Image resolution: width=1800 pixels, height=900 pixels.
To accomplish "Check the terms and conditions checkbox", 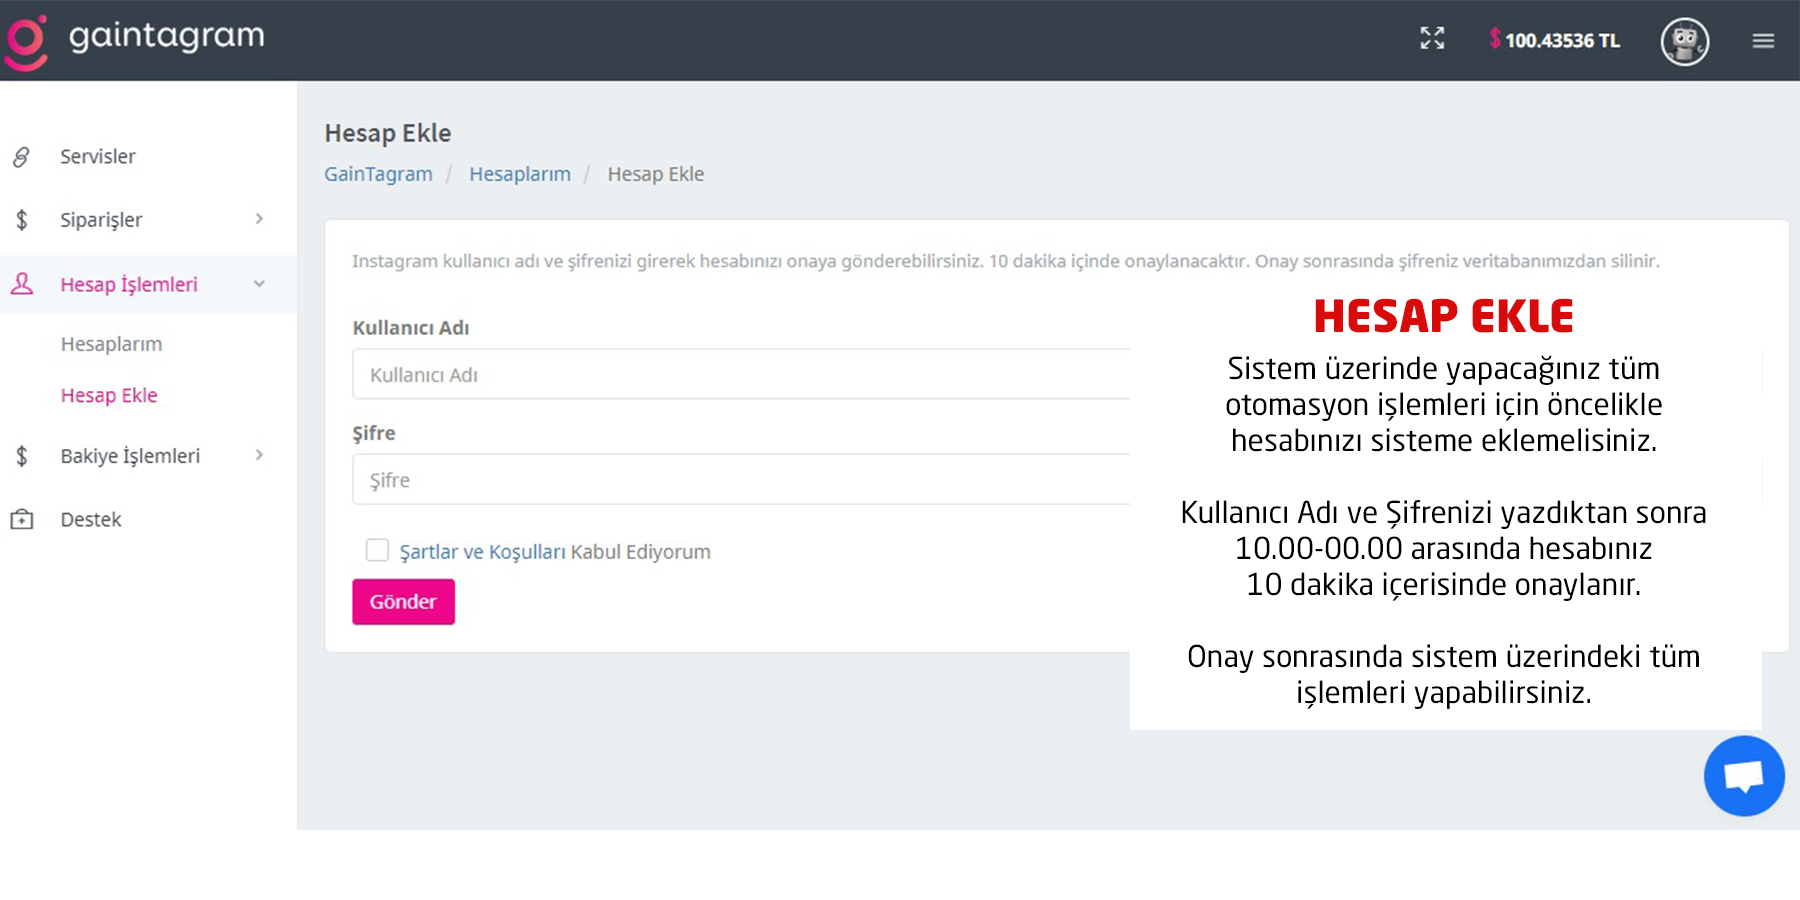I will (377, 550).
